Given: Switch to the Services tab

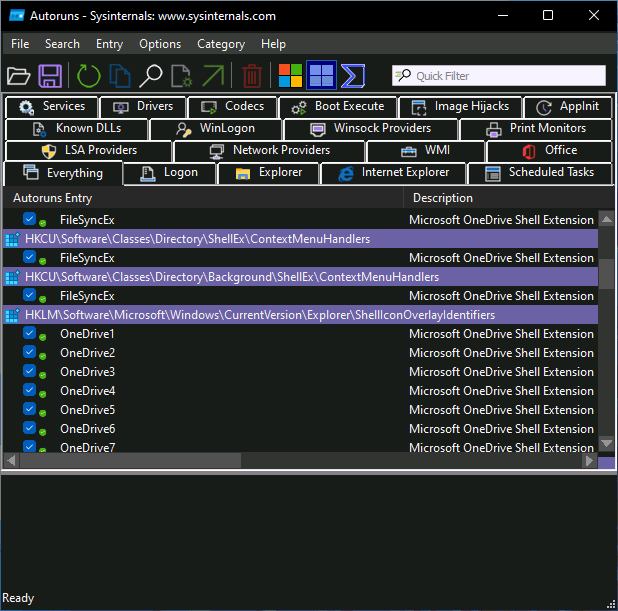Looking at the screenshot, I should [x=52, y=106].
